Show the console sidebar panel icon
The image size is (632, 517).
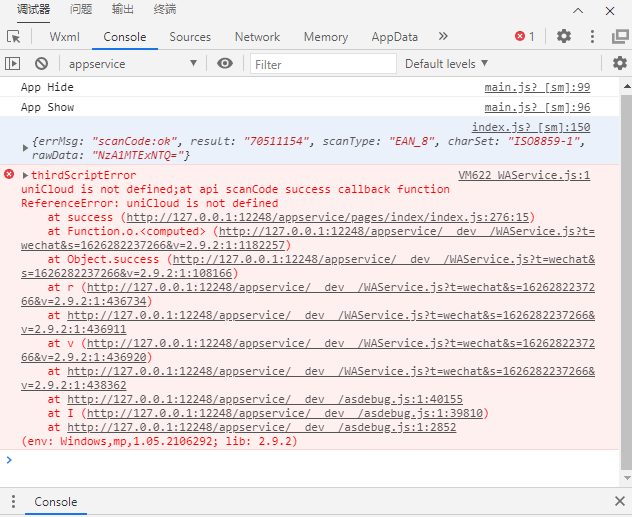(13, 64)
